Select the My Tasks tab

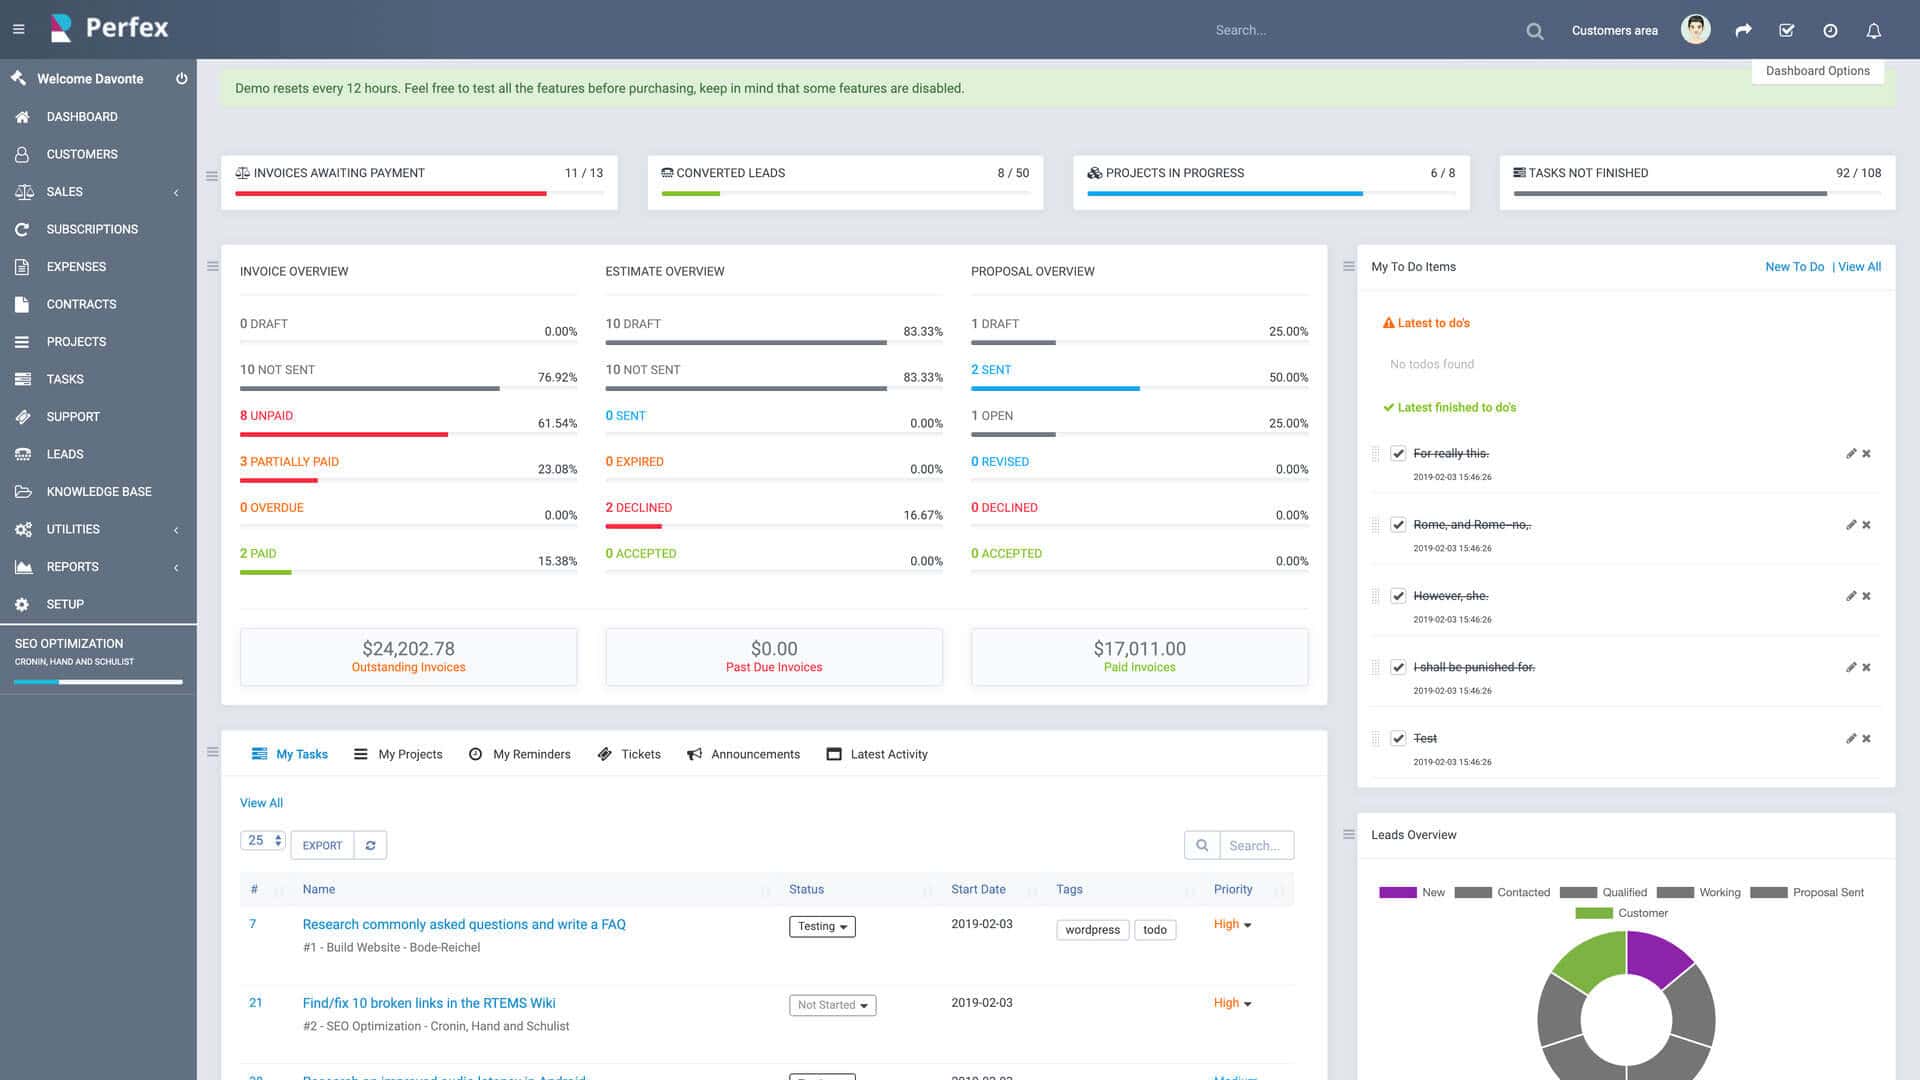pos(290,754)
